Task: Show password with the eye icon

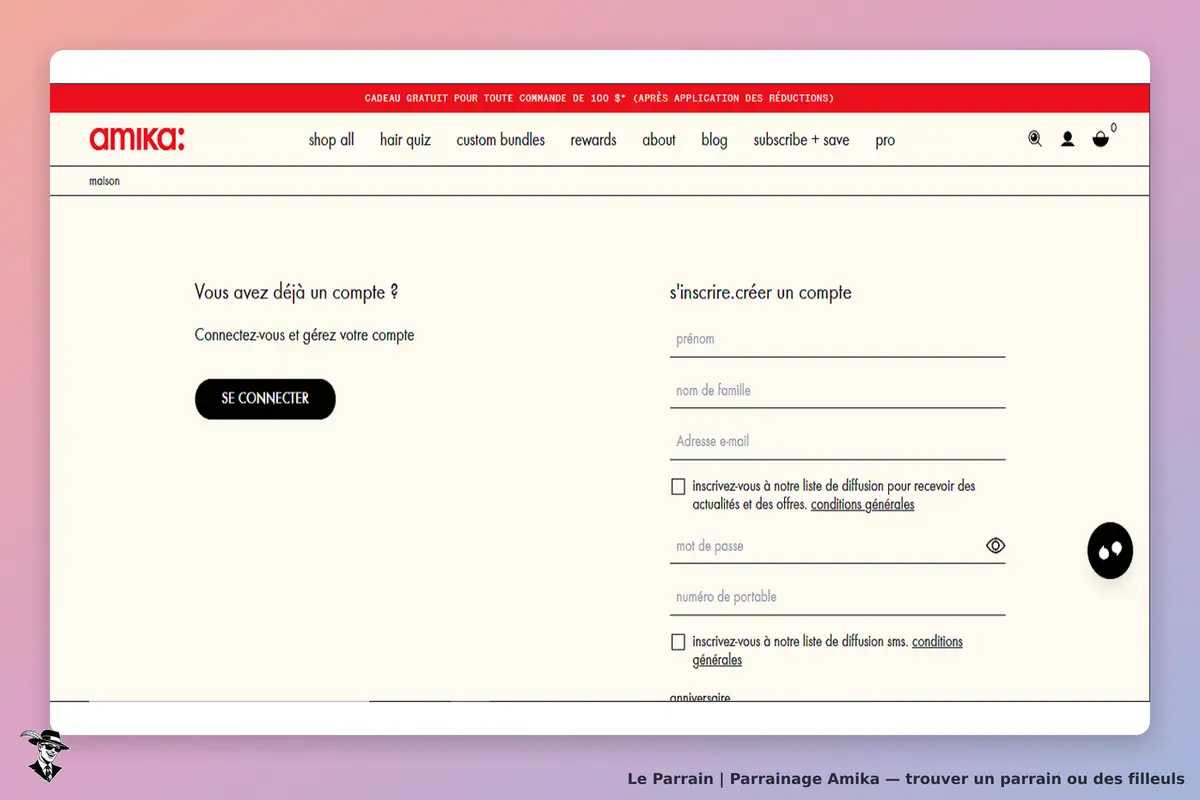Action: pos(995,546)
